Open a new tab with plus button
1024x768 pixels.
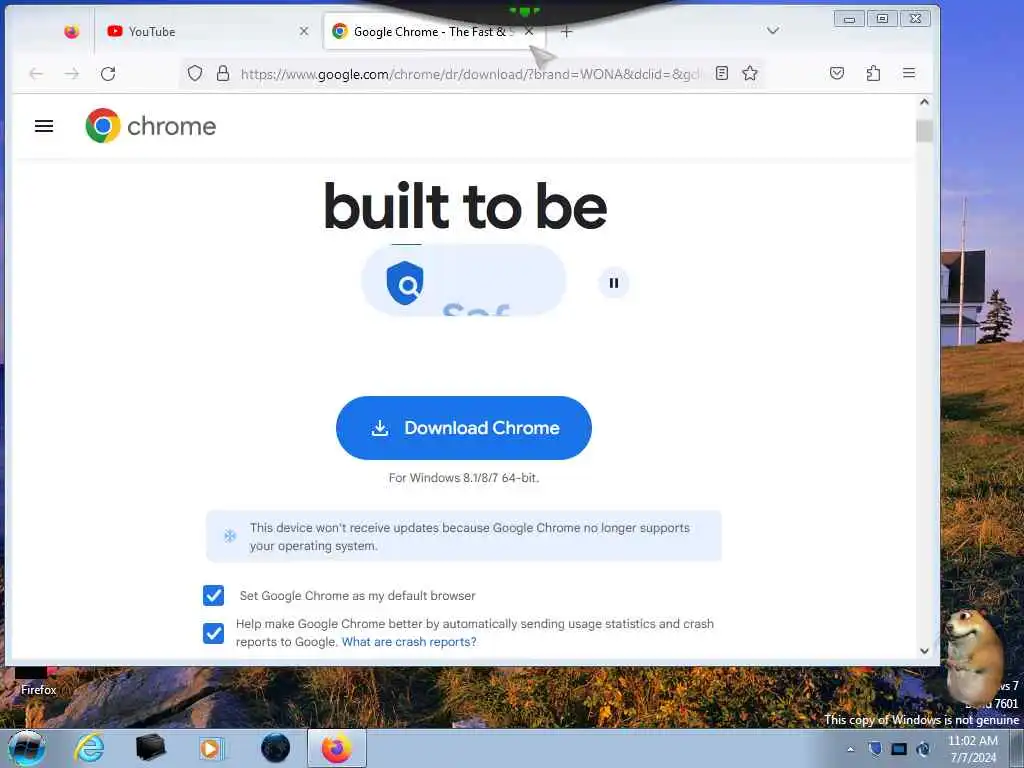point(566,31)
